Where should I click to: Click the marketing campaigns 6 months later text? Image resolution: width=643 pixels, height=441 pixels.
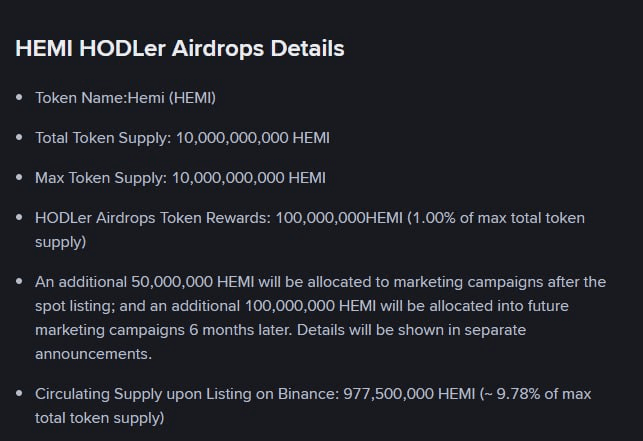163,330
